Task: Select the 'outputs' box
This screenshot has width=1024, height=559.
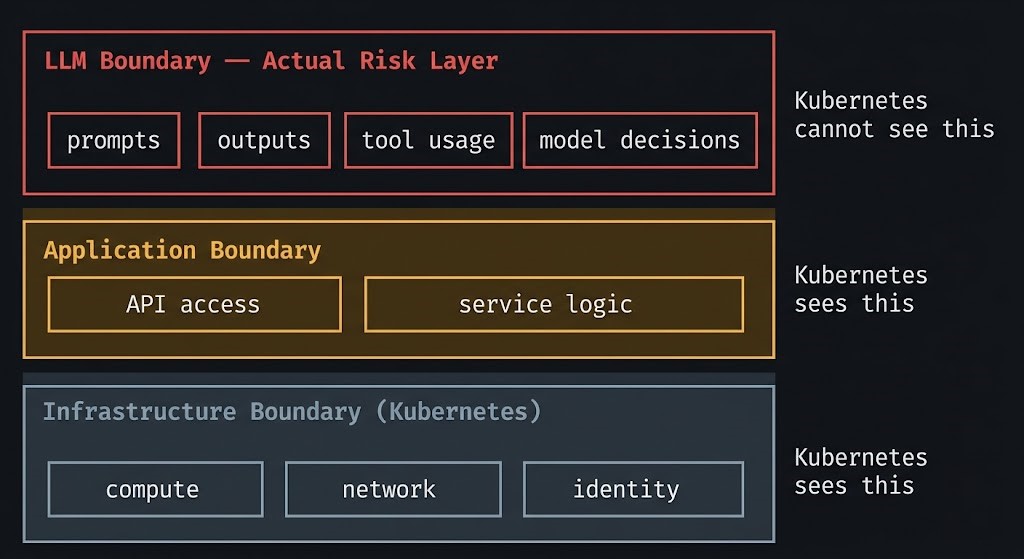Action: pyautogui.click(x=264, y=140)
